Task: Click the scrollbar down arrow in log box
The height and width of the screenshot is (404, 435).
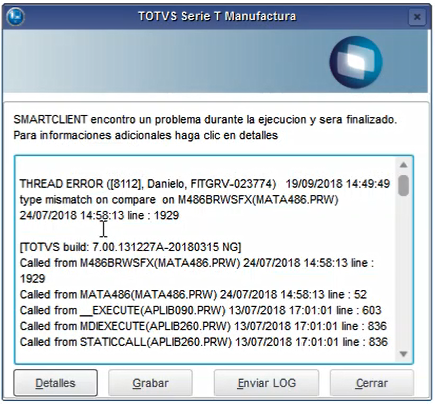Action: [x=403, y=354]
